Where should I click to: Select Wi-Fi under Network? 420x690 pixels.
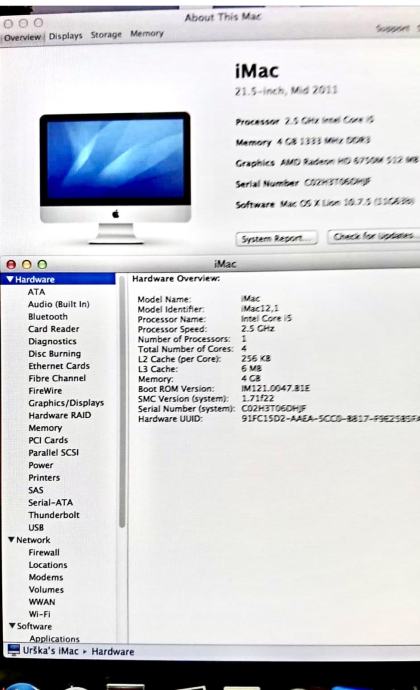39,613
